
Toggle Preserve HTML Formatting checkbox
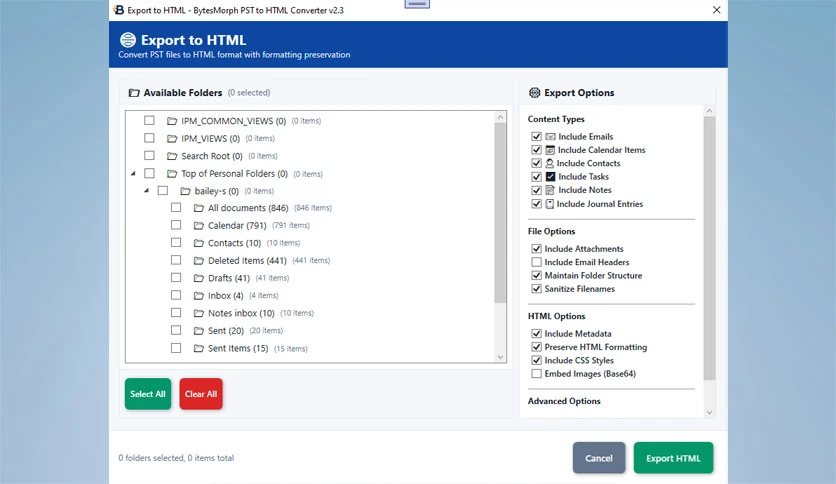pyautogui.click(x=536, y=347)
